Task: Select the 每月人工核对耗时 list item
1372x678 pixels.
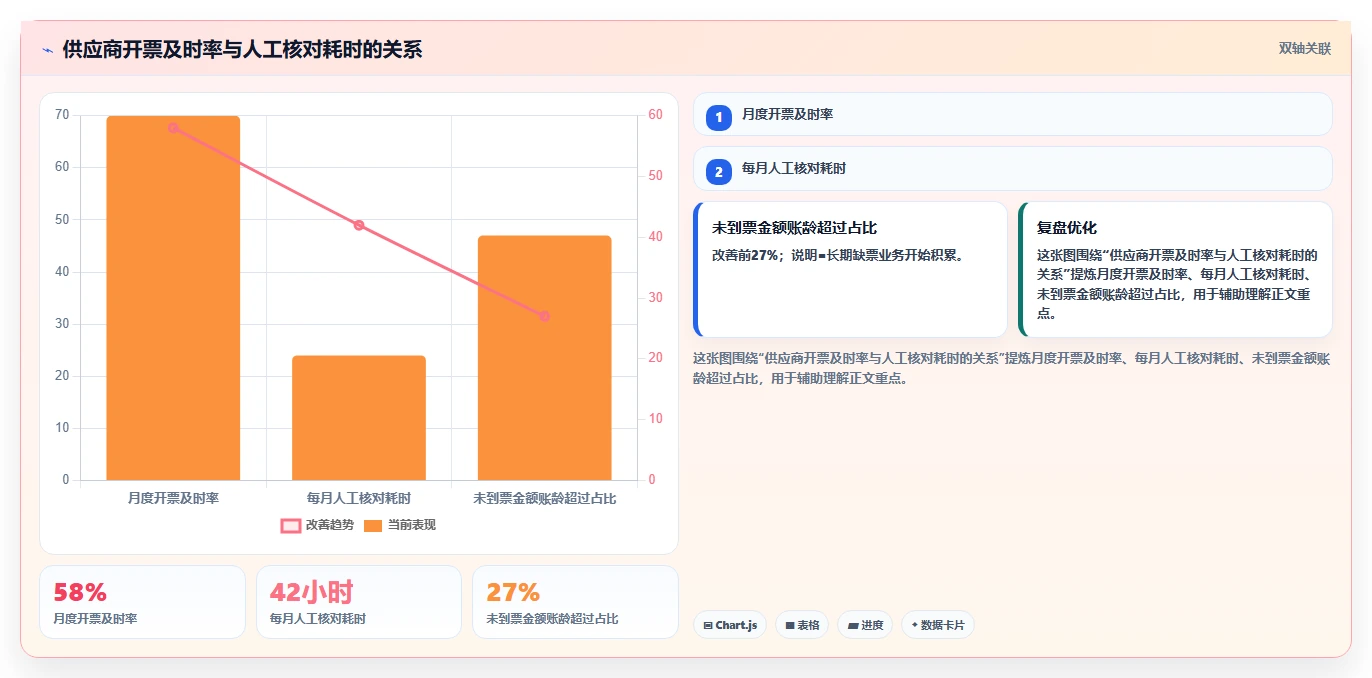Action: 1012,168
